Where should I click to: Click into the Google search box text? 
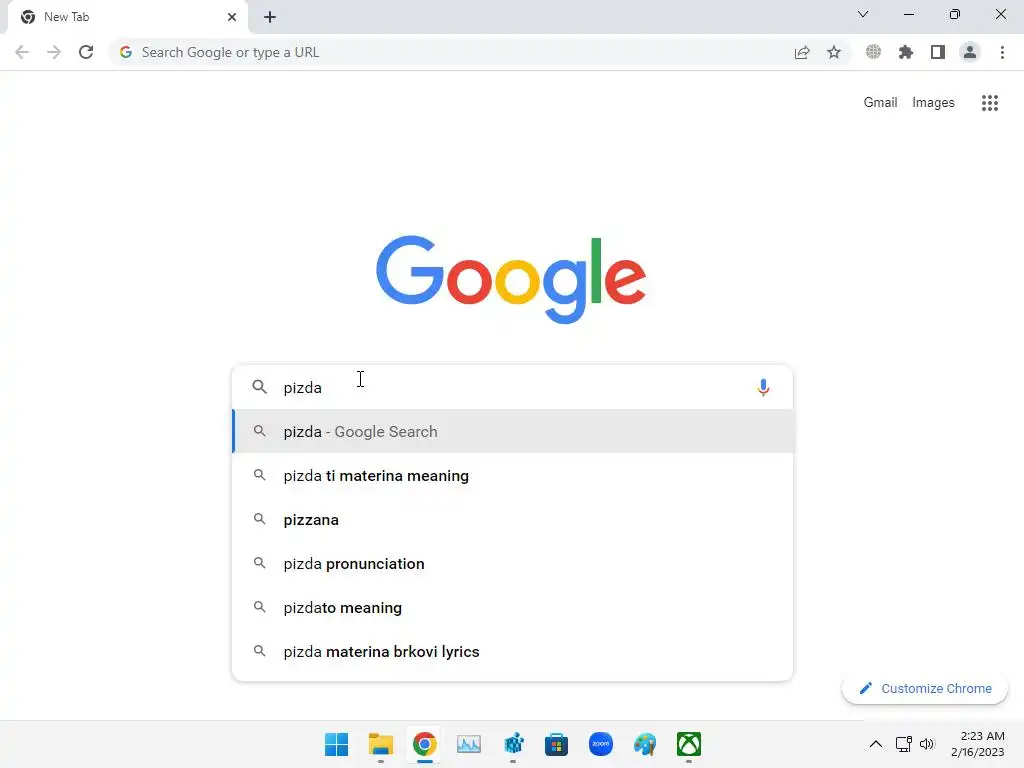click(x=513, y=387)
